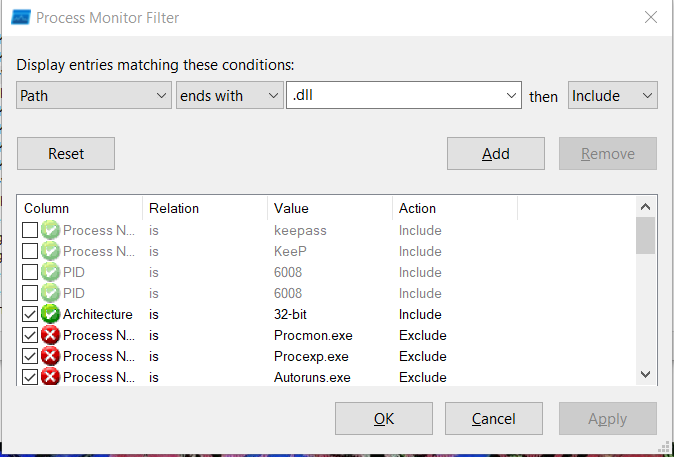Click green icon on first PID 6008 row
674x457 pixels.
[51, 272]
